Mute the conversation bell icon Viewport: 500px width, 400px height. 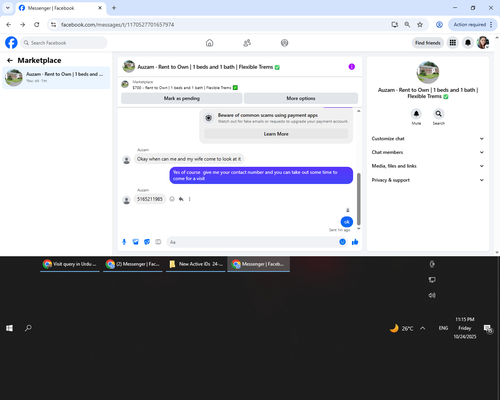(416, 114)
